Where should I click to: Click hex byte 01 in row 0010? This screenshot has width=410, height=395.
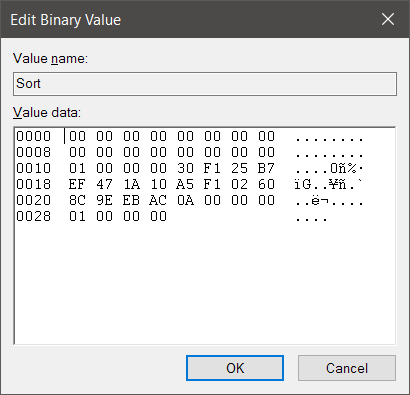click(77, 168)
